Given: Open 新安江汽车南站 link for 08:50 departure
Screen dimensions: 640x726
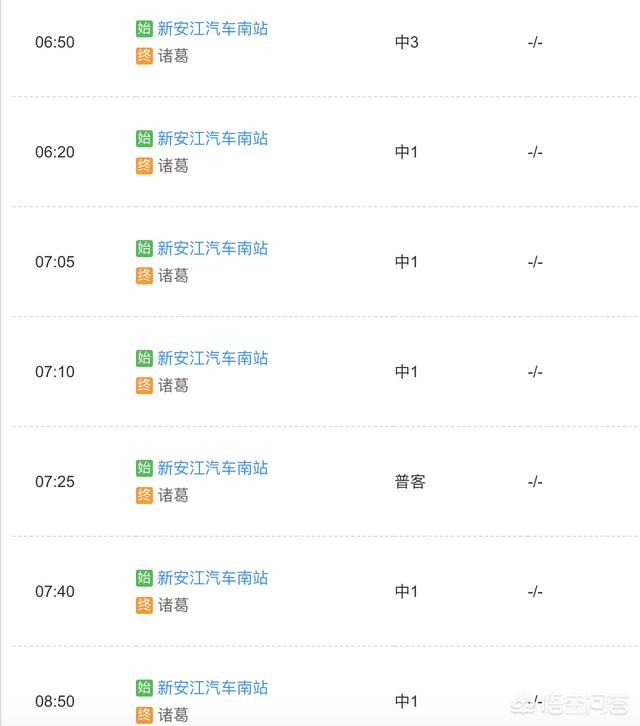Looking at the screenshot, I should [213, 688].
